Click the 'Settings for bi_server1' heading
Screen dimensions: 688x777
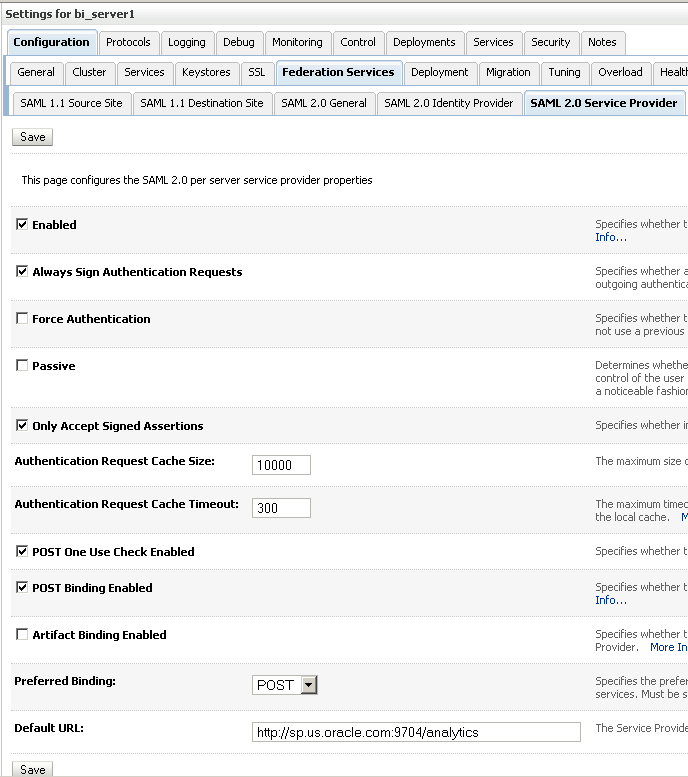point(70,14)
